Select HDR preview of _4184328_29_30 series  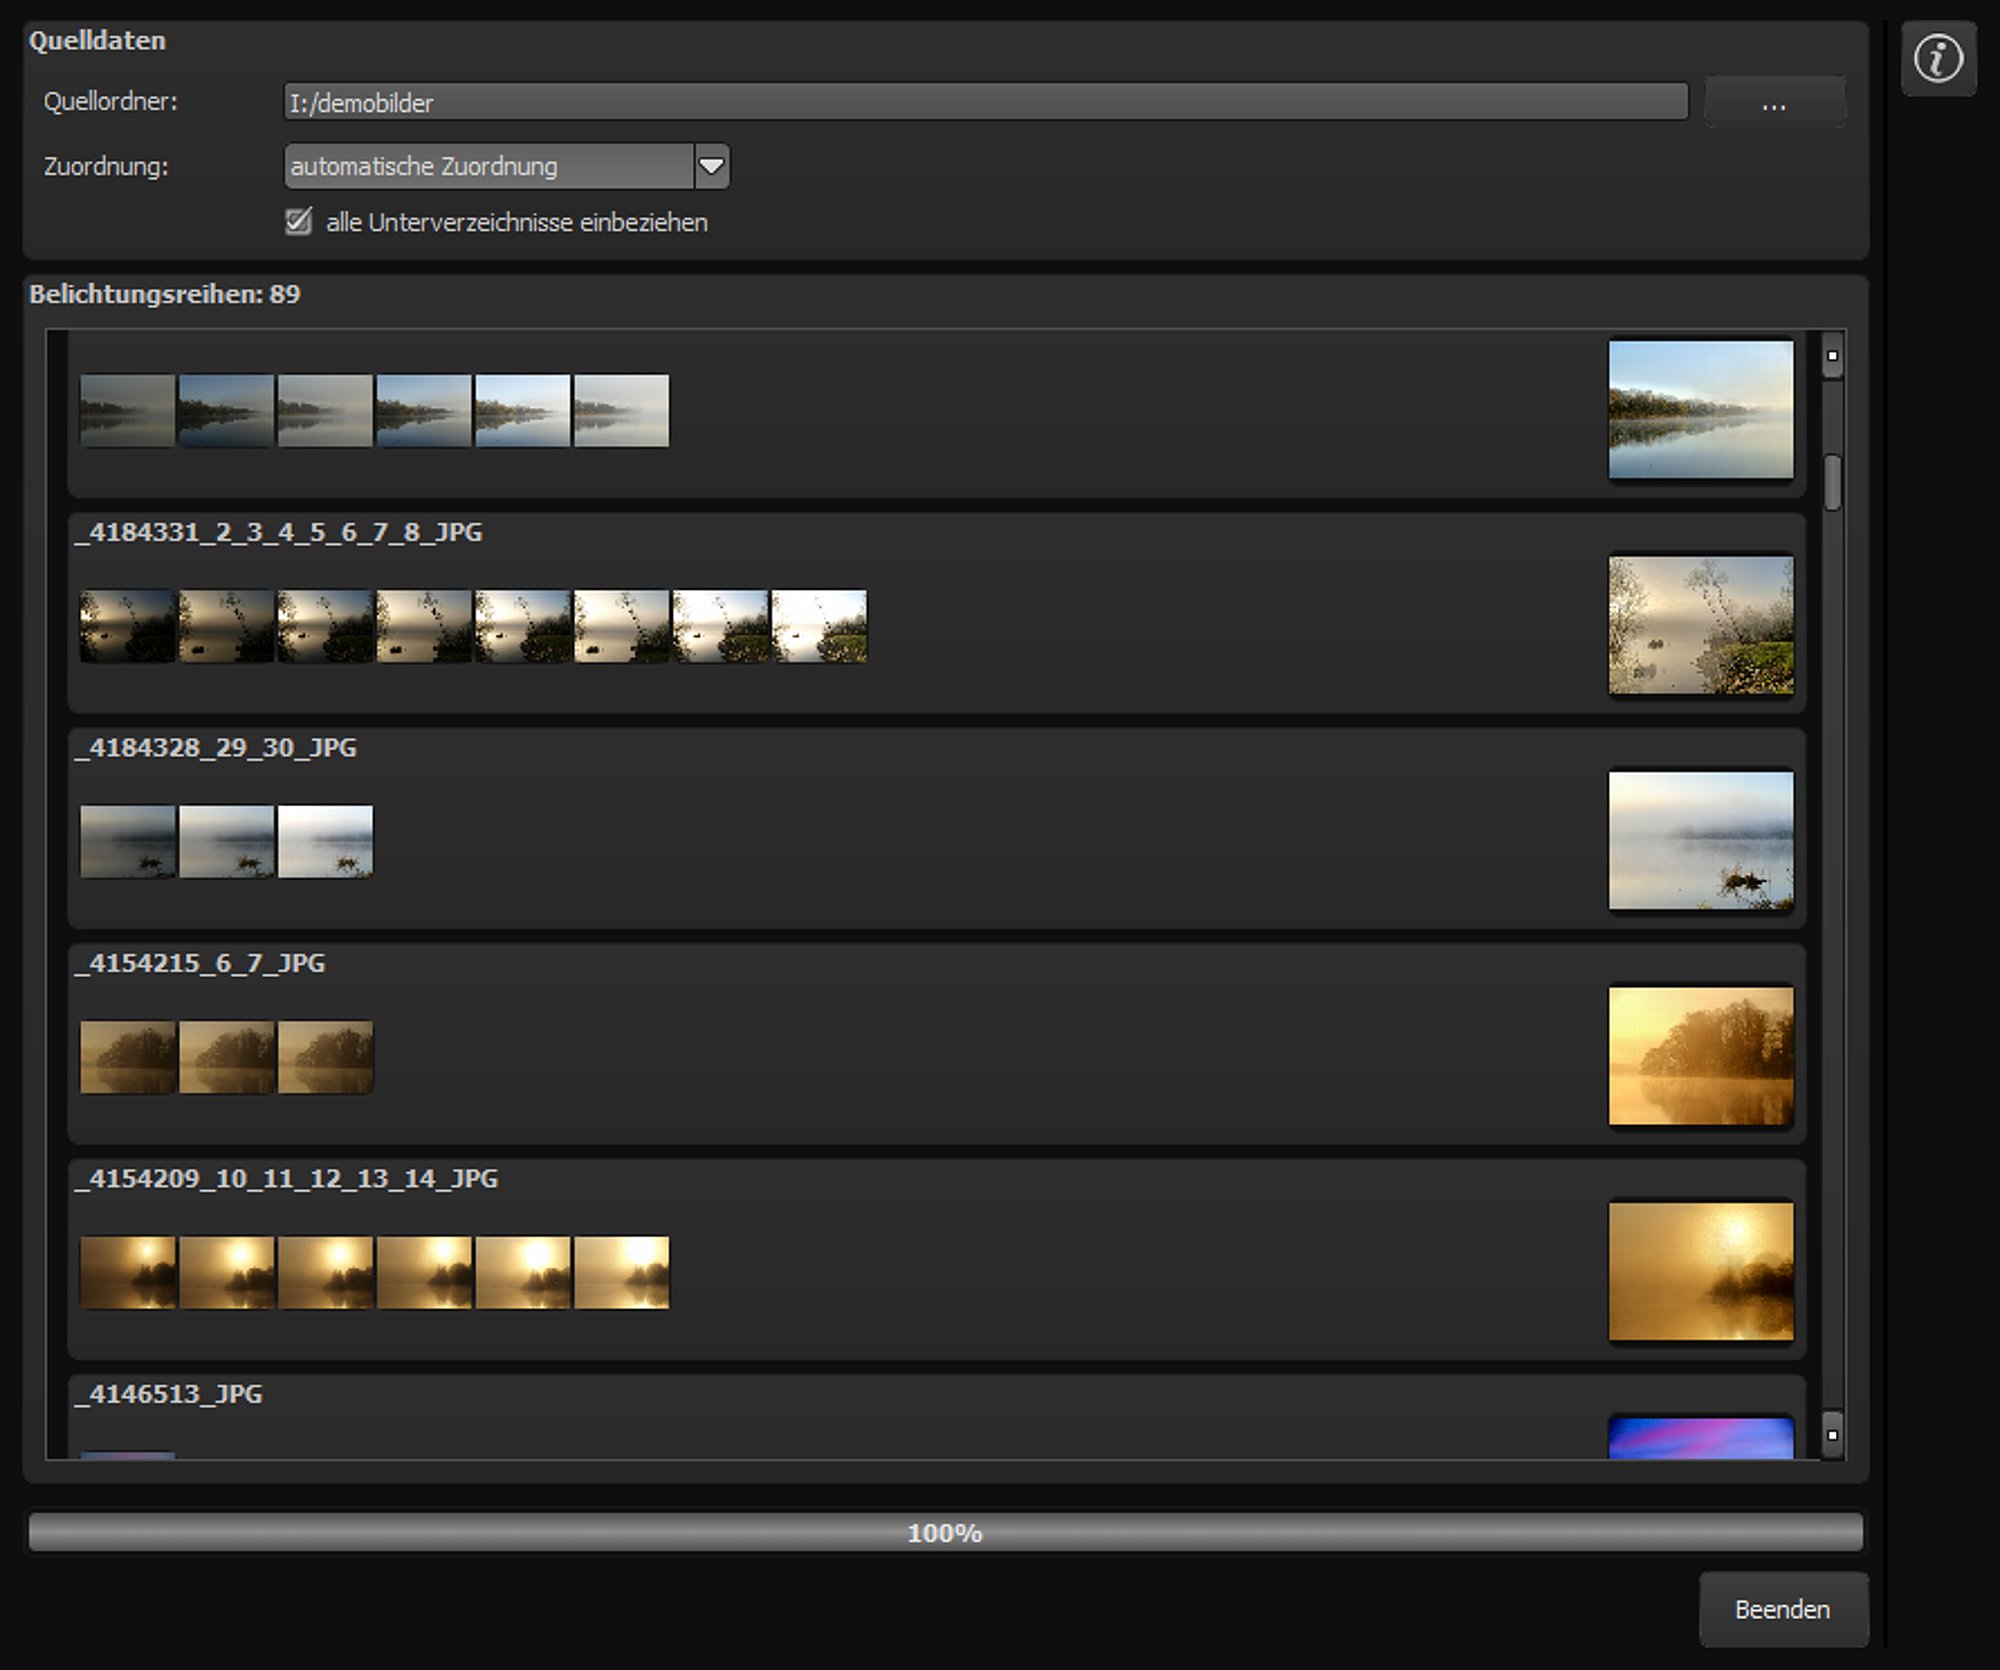1700,840
